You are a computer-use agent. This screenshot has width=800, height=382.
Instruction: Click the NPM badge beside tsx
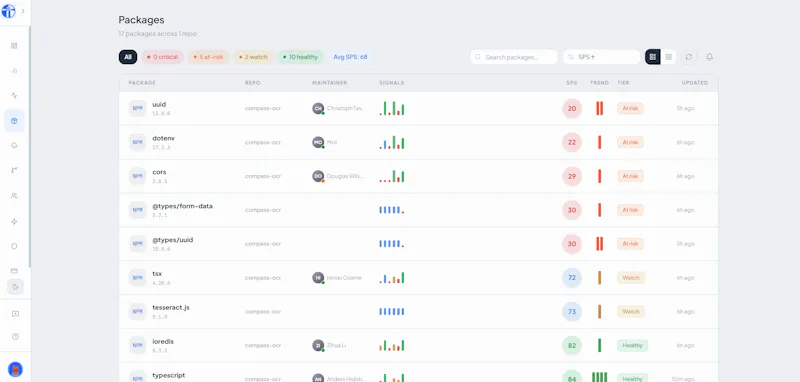(137, 278)
